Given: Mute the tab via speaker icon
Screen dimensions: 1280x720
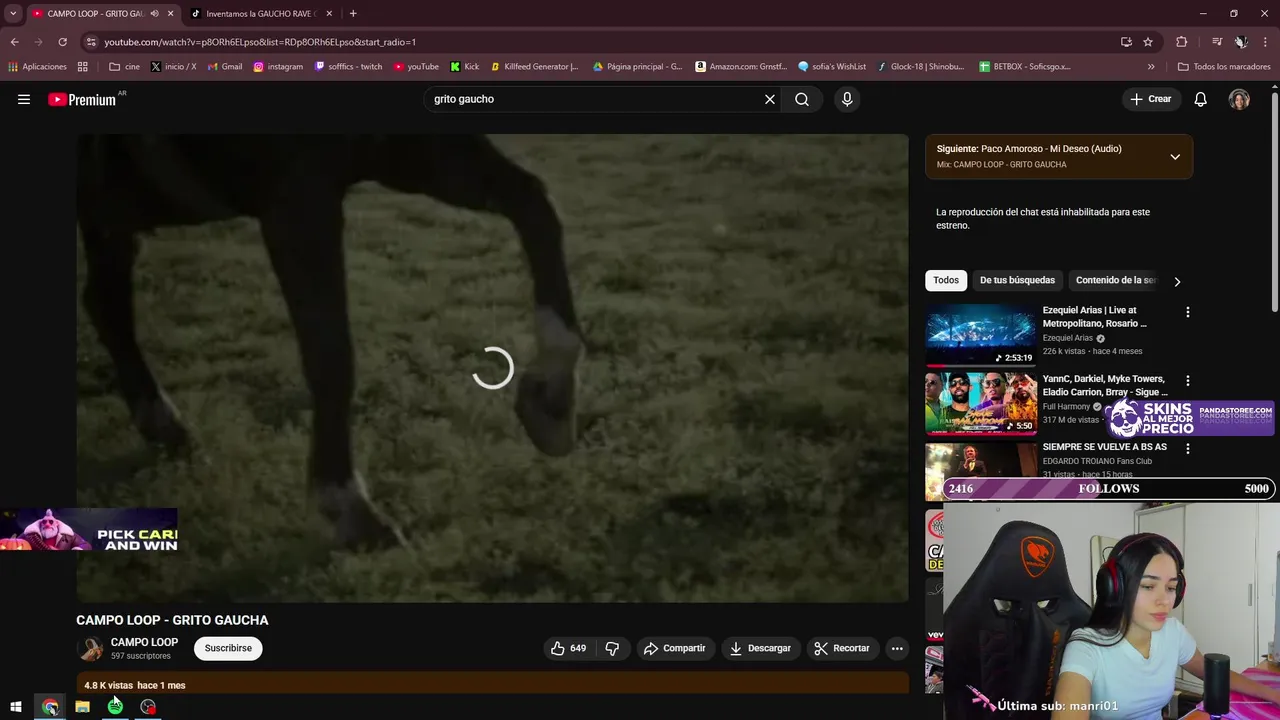Looking at the screenshot, I should pyautogui.click(x=154, y=13).
